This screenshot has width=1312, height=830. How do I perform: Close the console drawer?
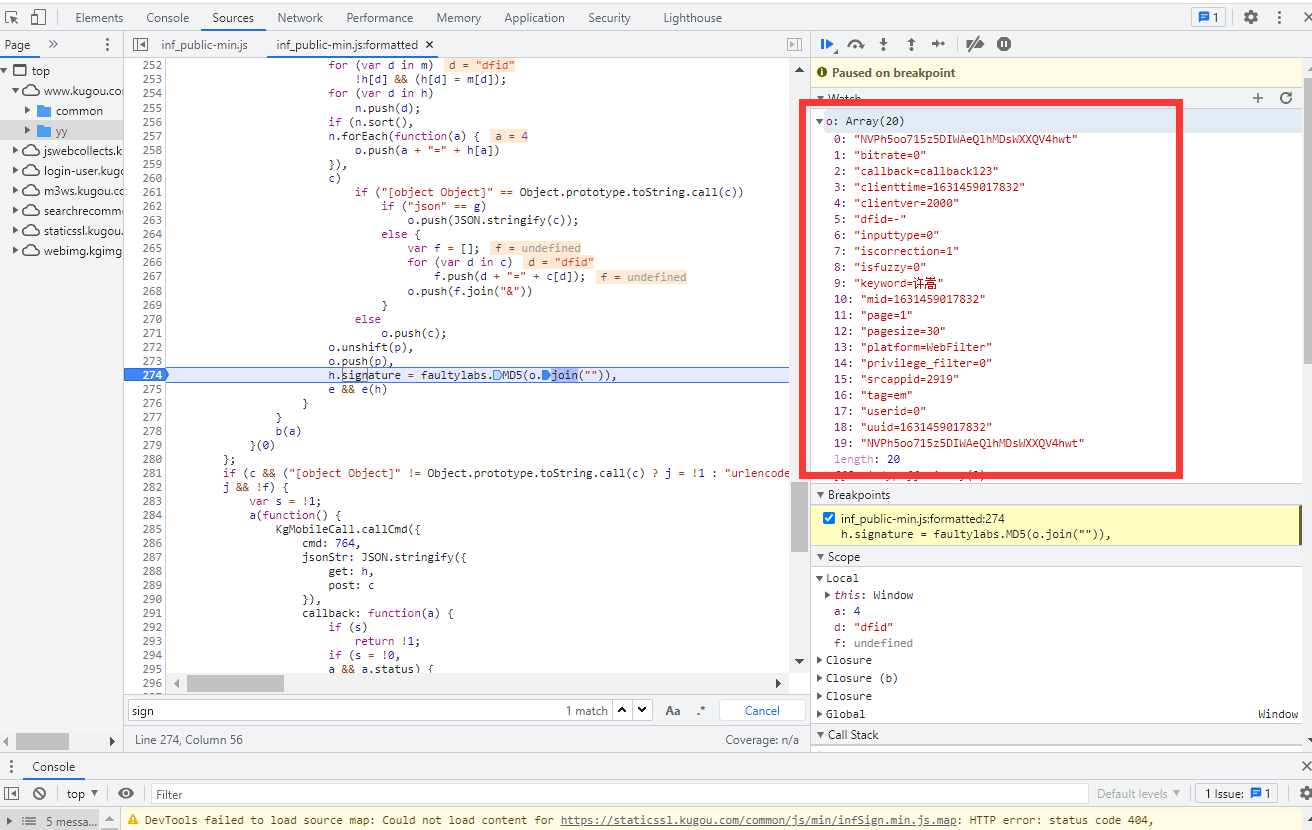coord(1307,767)
